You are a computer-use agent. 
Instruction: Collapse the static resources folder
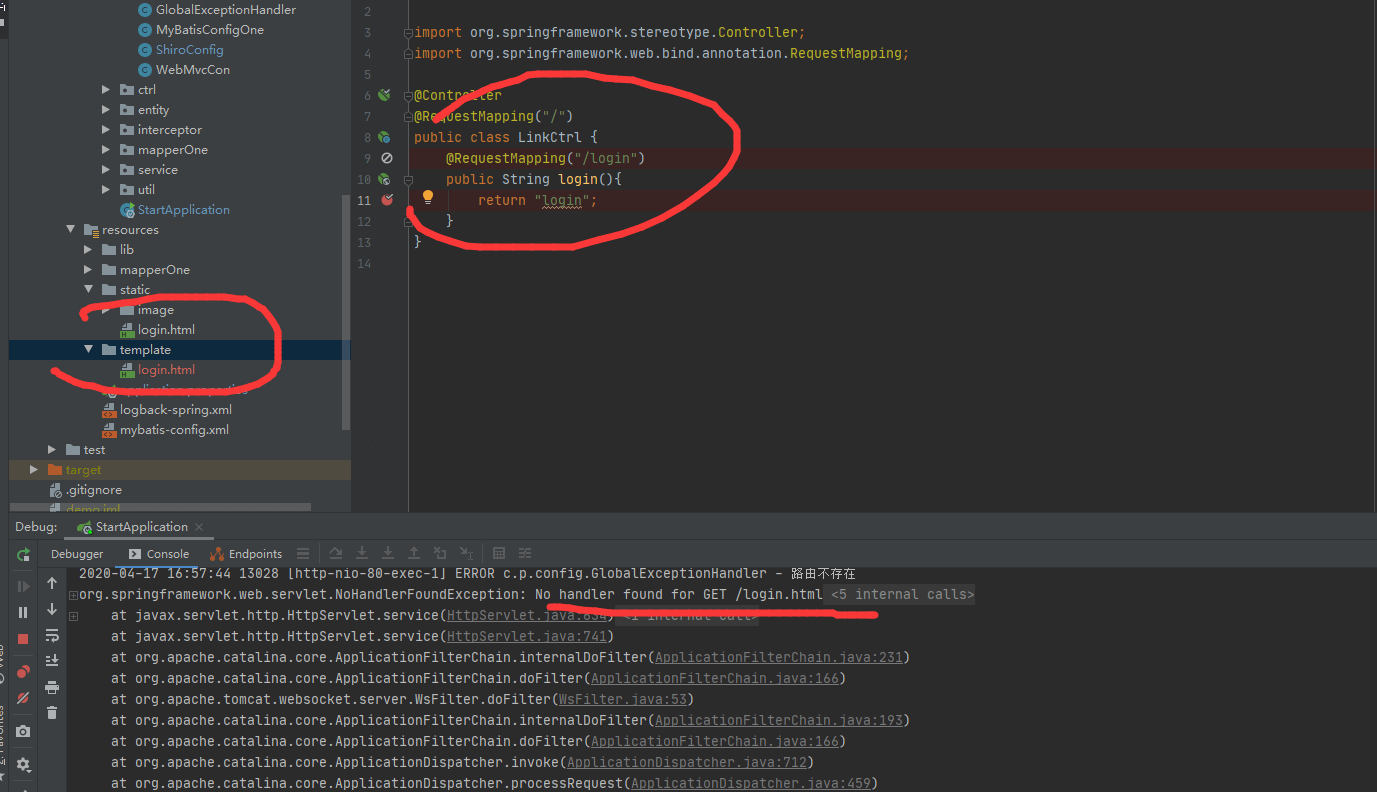[x=89, y=290]
